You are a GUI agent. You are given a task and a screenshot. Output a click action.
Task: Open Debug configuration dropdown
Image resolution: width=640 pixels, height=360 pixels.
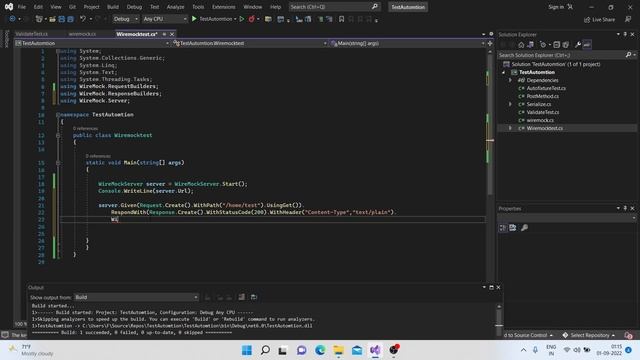(125, 19)
